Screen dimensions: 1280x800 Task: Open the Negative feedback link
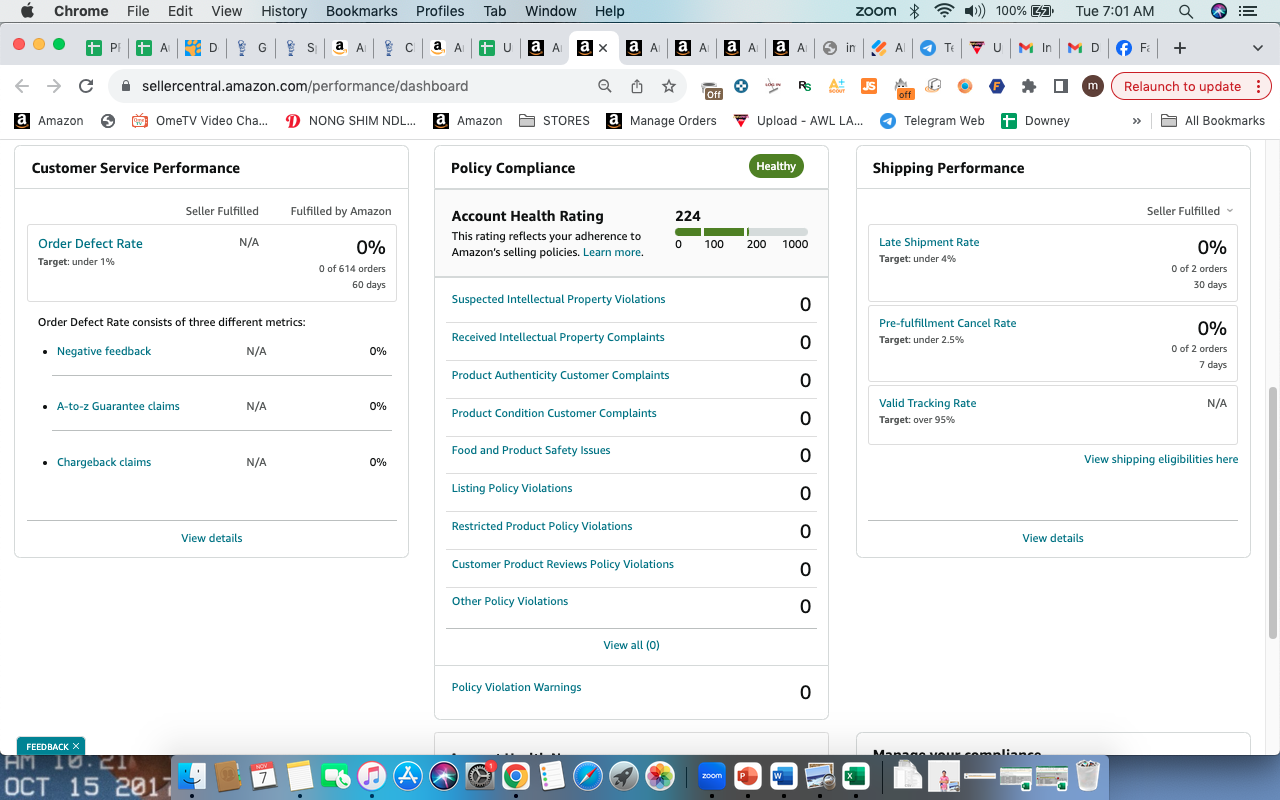pyautogui.click(x=104, y=351)
